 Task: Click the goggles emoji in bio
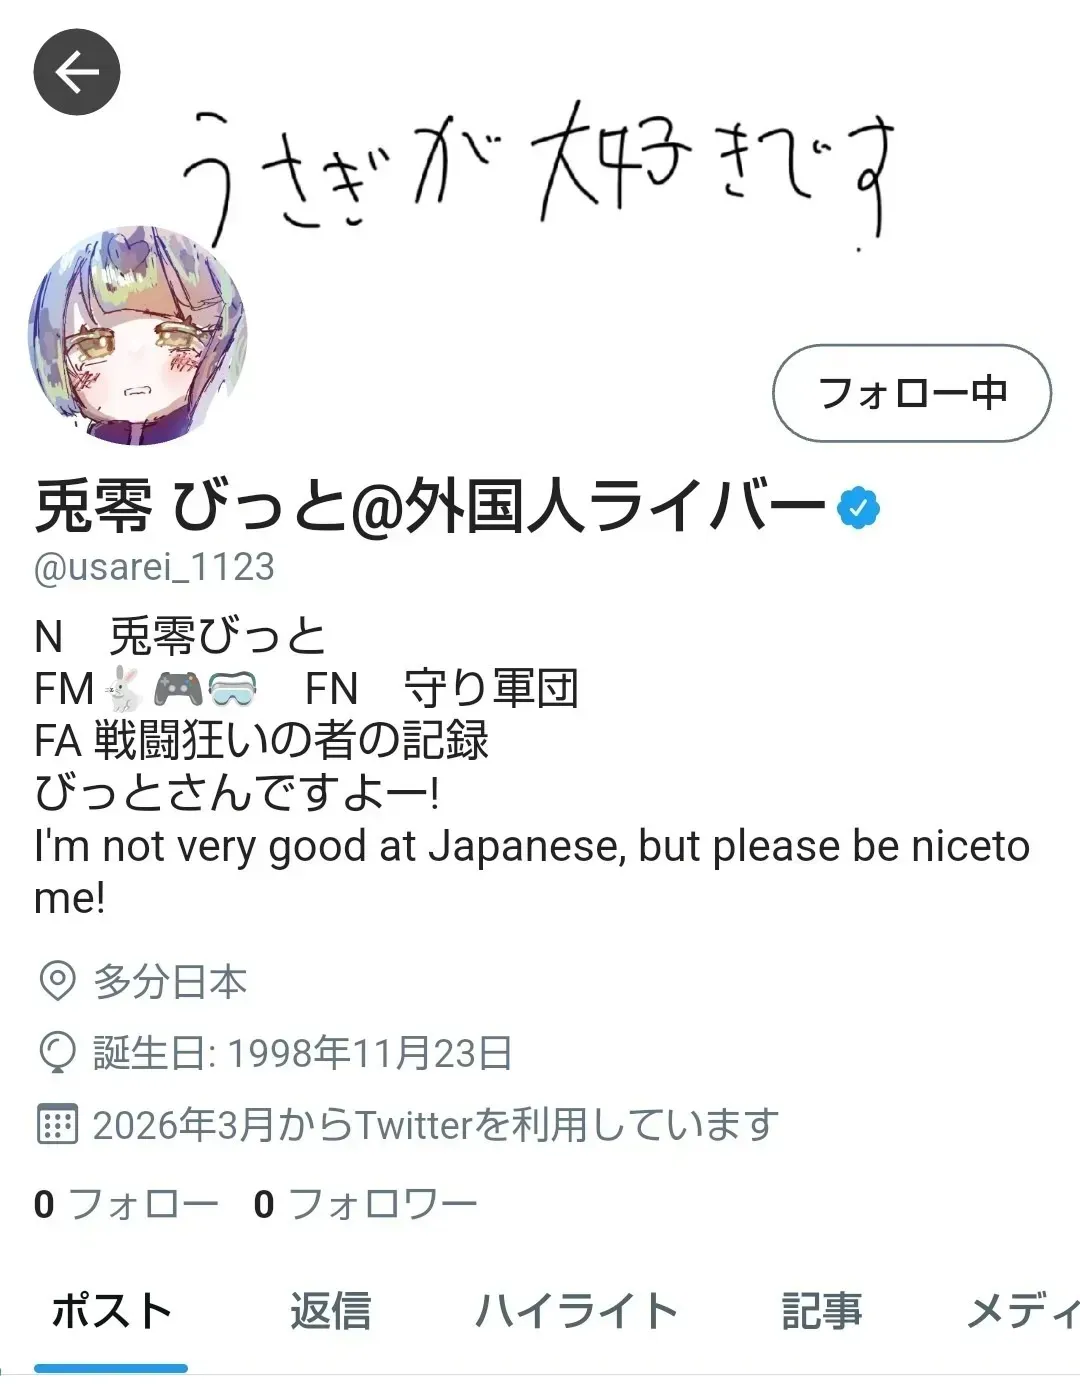[232, 688]
